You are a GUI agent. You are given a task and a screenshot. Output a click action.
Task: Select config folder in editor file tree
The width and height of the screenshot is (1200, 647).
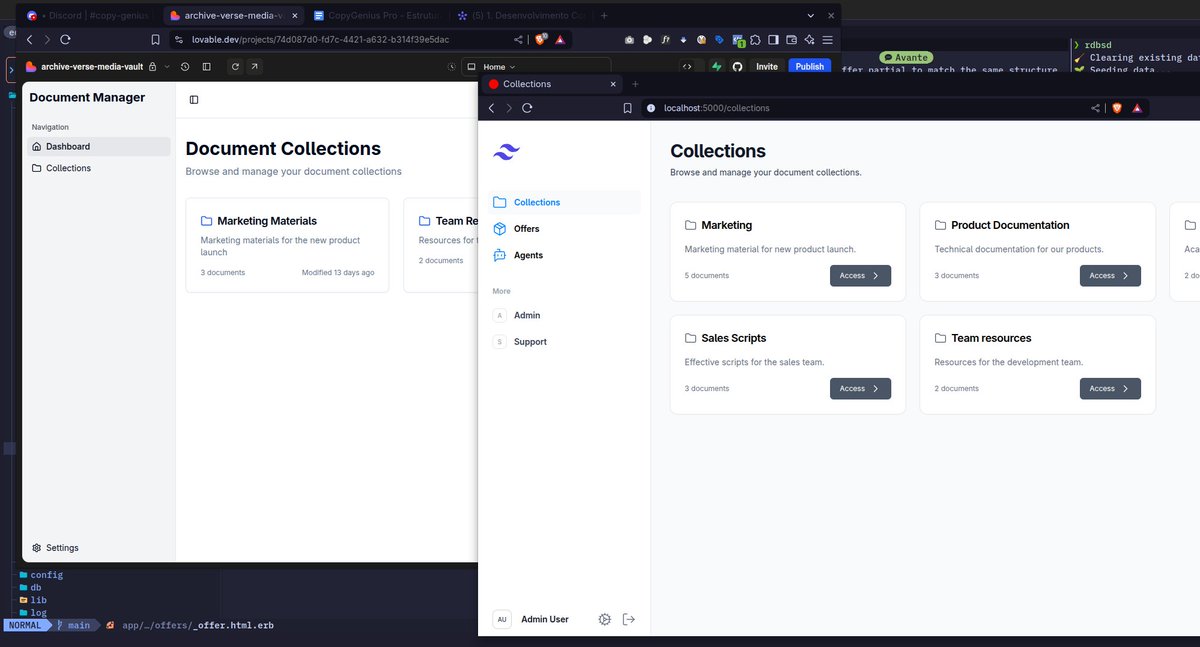coord(41,575)
